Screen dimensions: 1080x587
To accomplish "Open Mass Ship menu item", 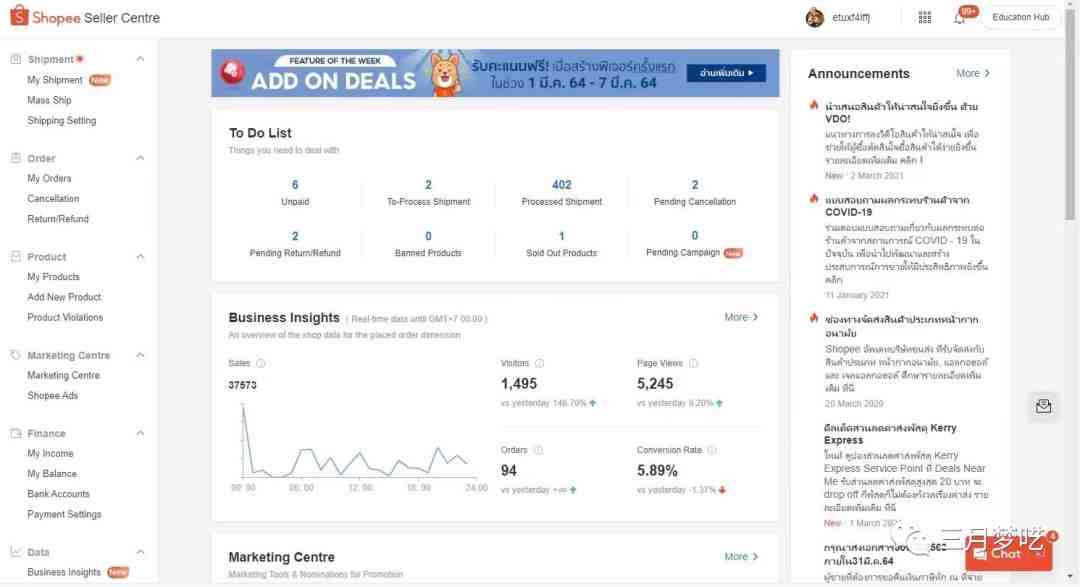I will coord(49,100).
